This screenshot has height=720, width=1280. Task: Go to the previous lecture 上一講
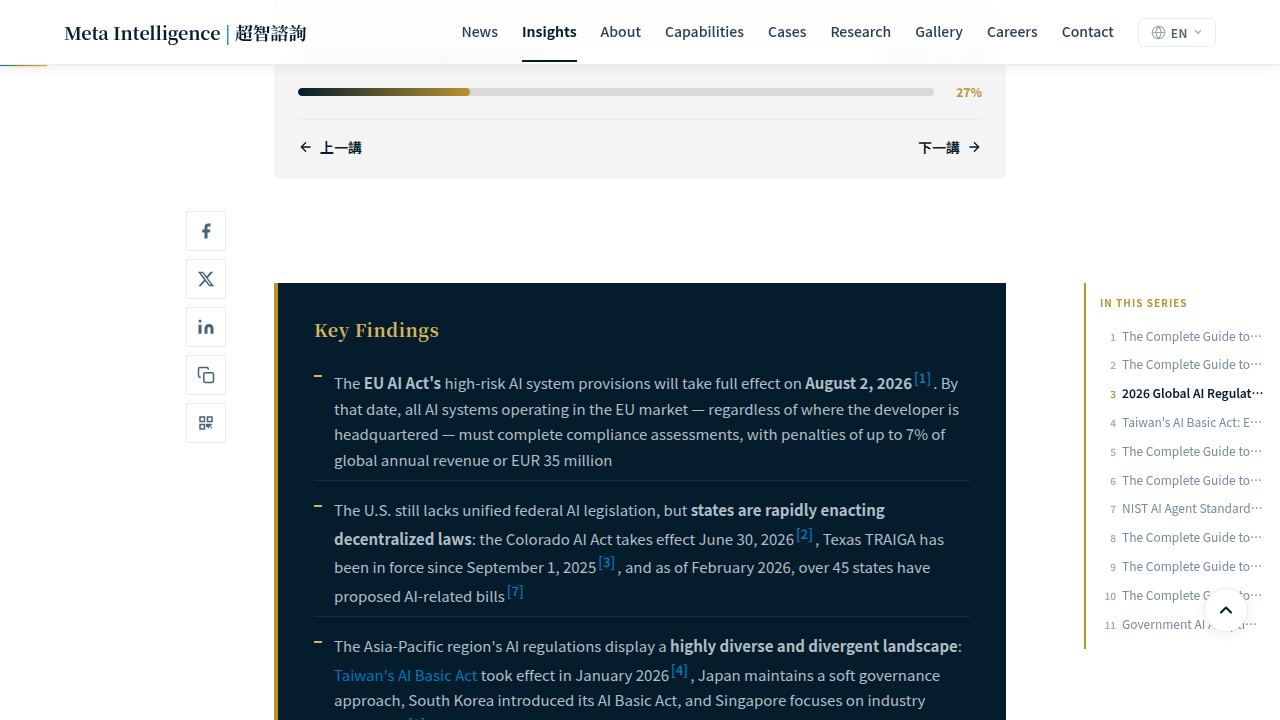(x=331, y=148)
